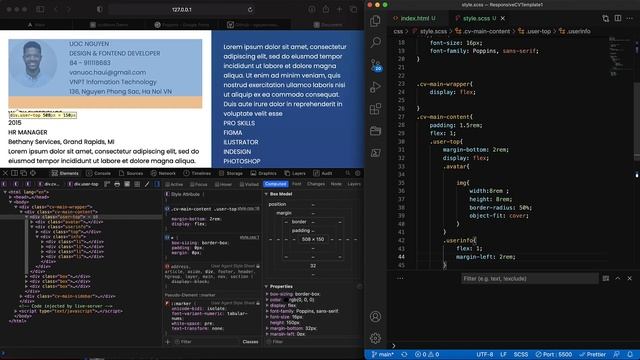Click the main* git branch indicator
Screen dimensions: 640x360
[x=382, y=355]
